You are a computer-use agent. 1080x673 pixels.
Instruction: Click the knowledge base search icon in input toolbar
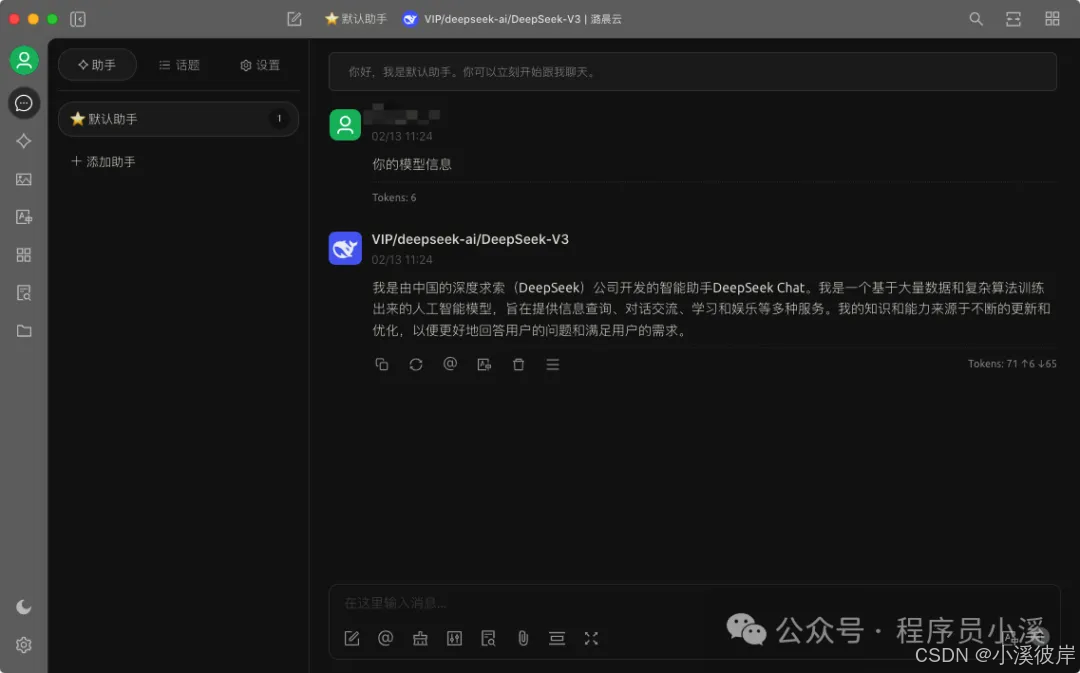pyautogui.click(x=488, y=639)
